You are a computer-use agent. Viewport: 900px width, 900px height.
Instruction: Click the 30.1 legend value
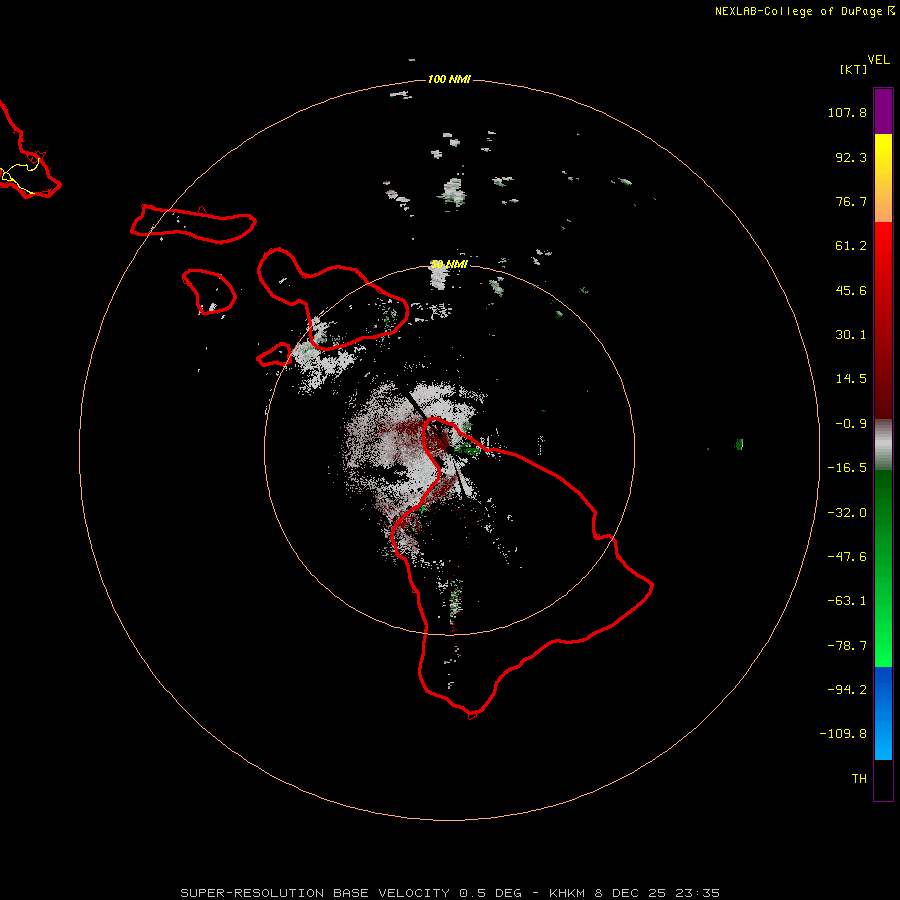pyautogui.click(x=851, y=335)
